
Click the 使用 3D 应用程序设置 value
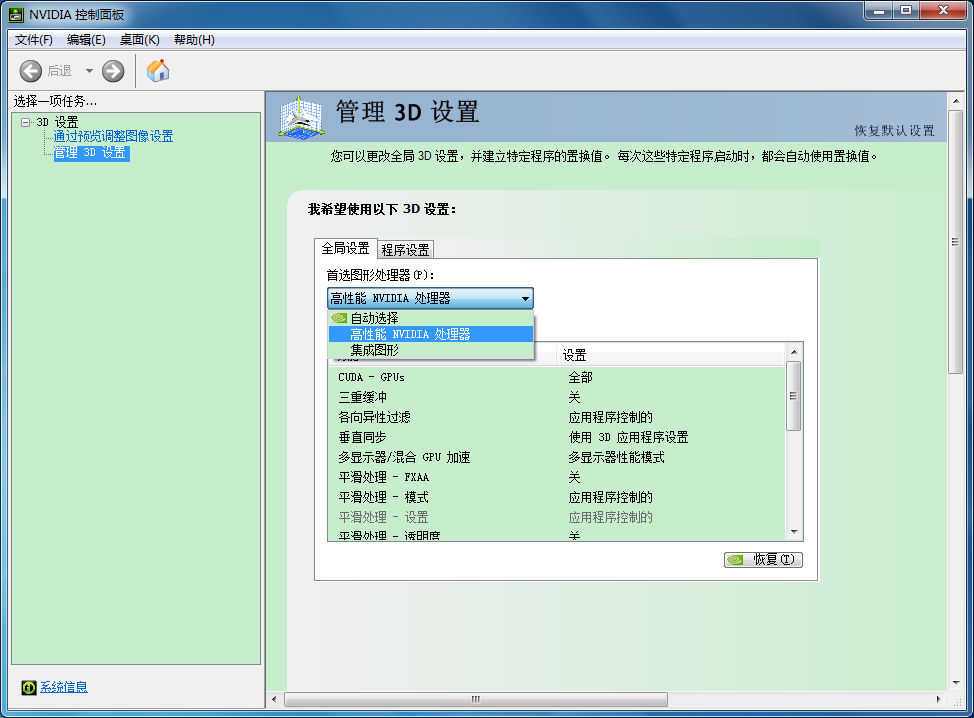click(628, 437)
